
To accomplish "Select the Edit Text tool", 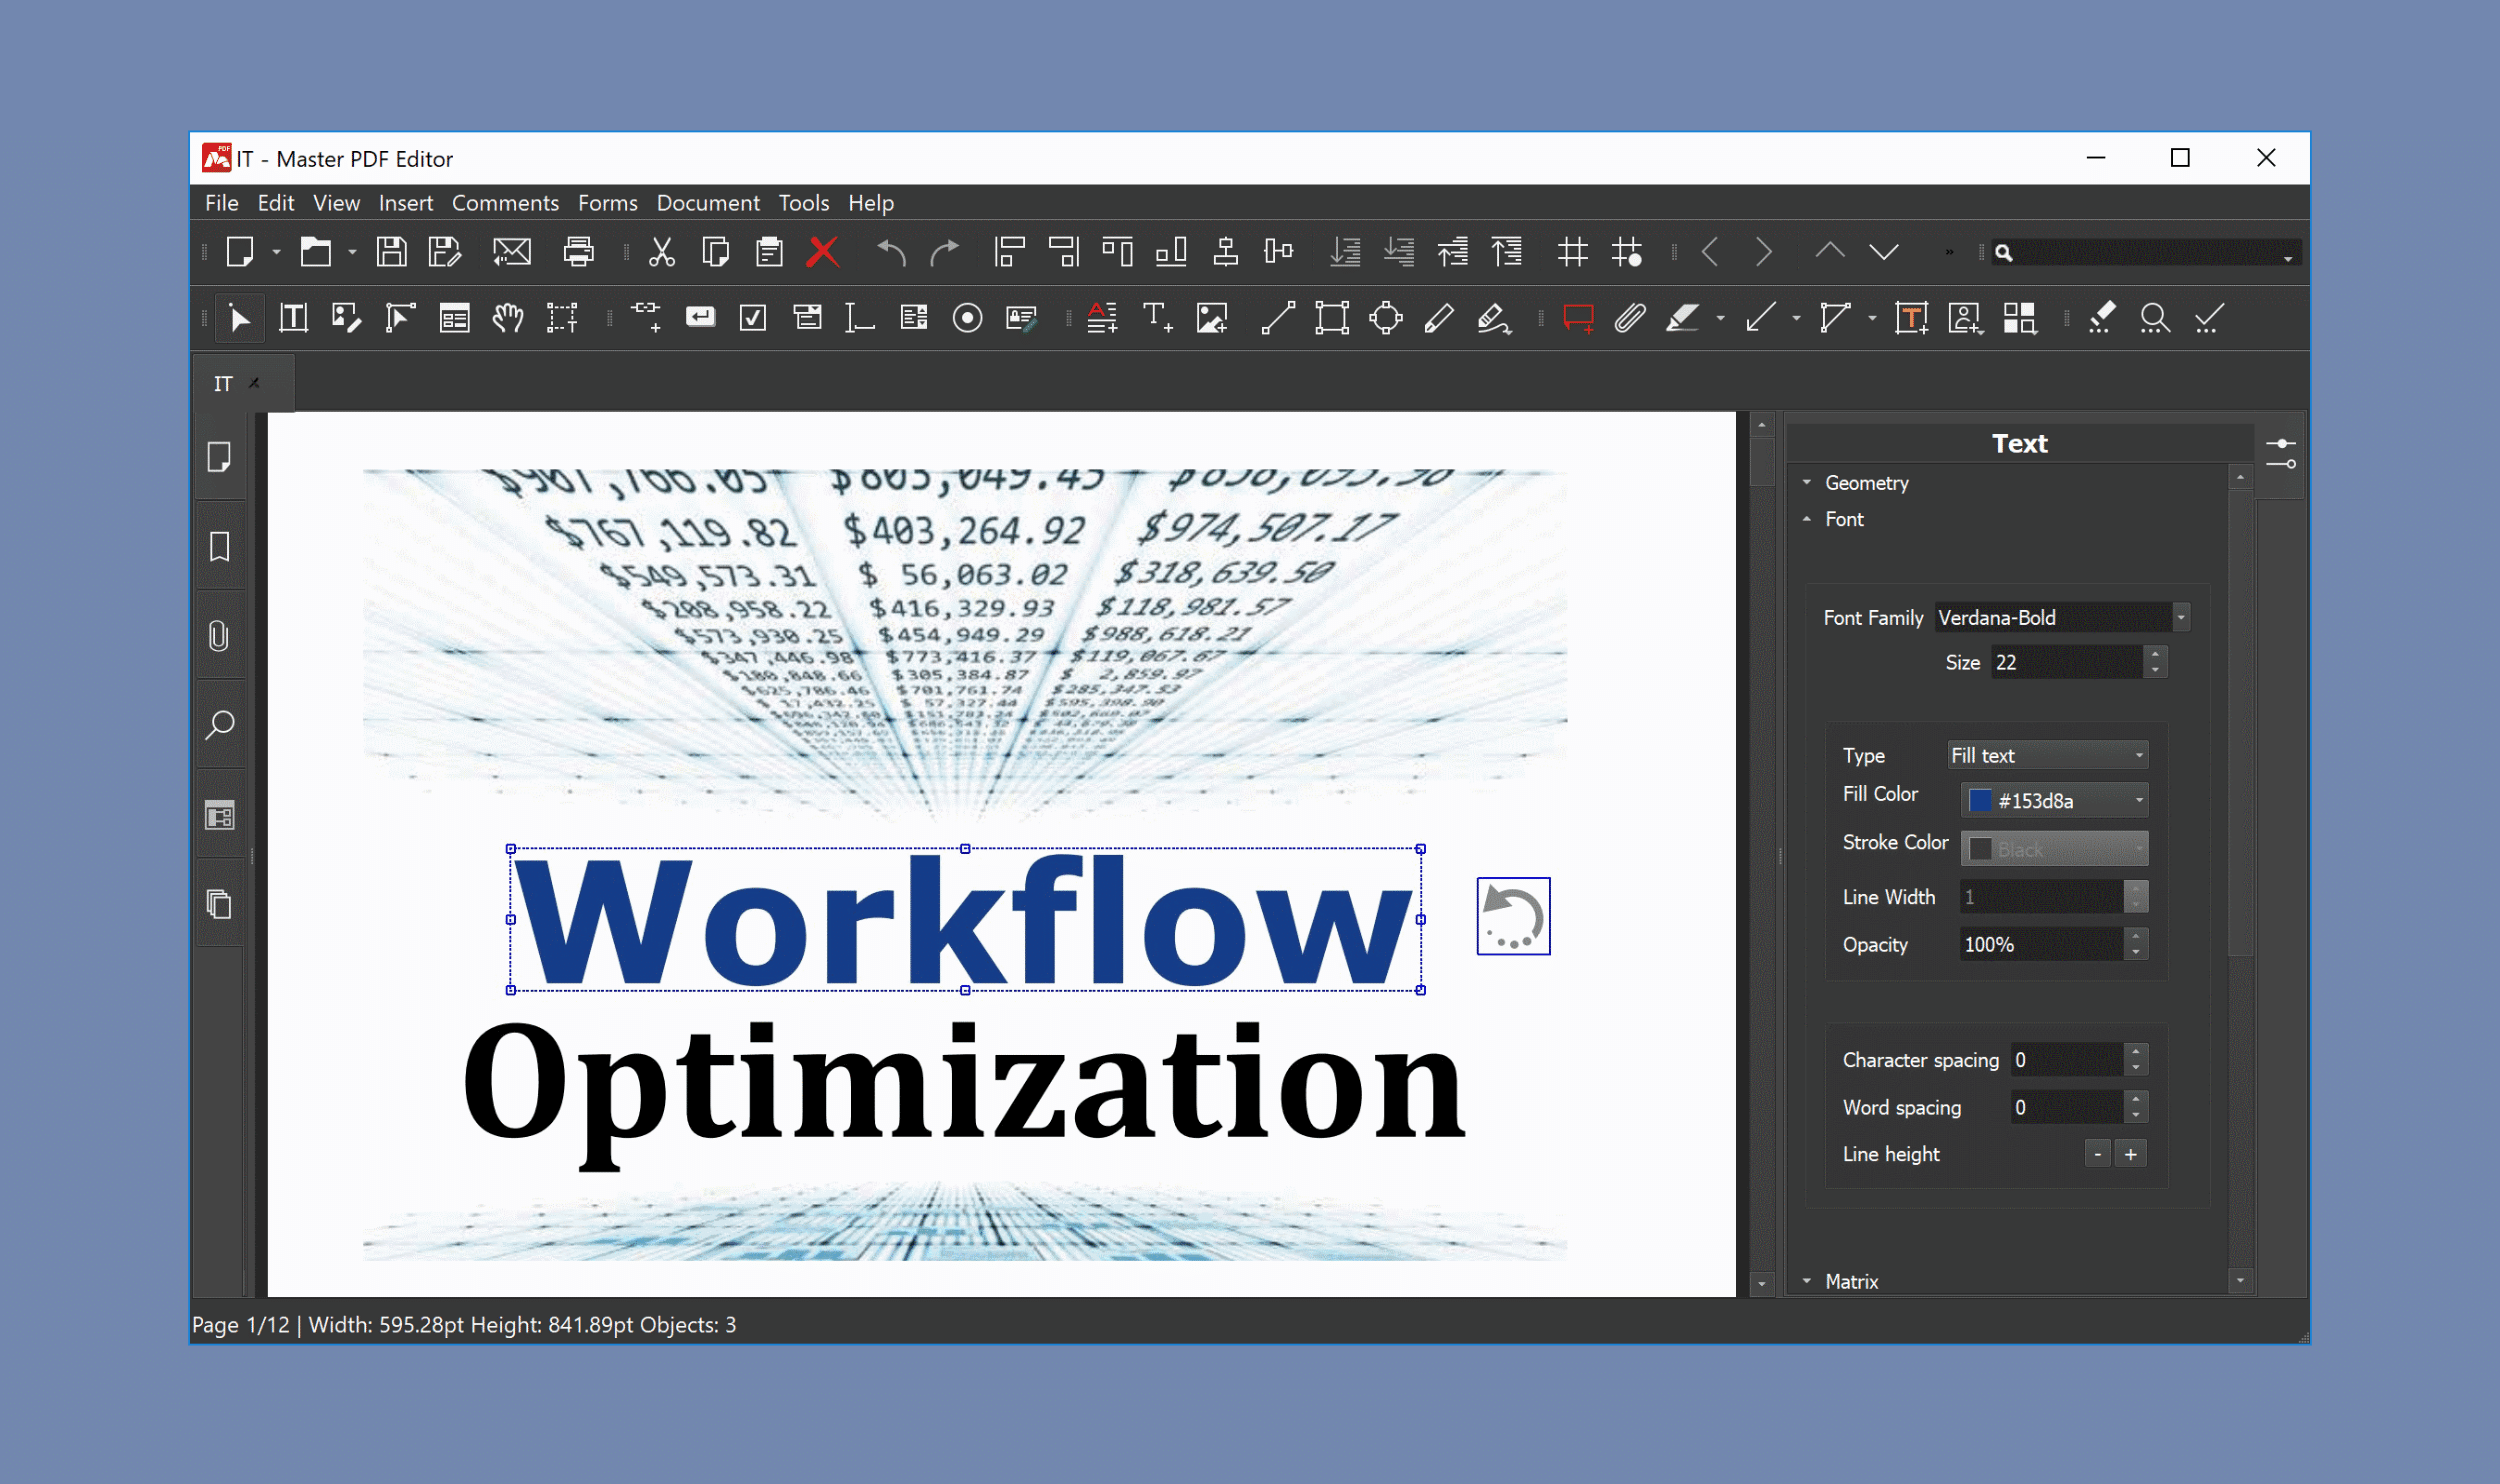I will pos(293,319).
